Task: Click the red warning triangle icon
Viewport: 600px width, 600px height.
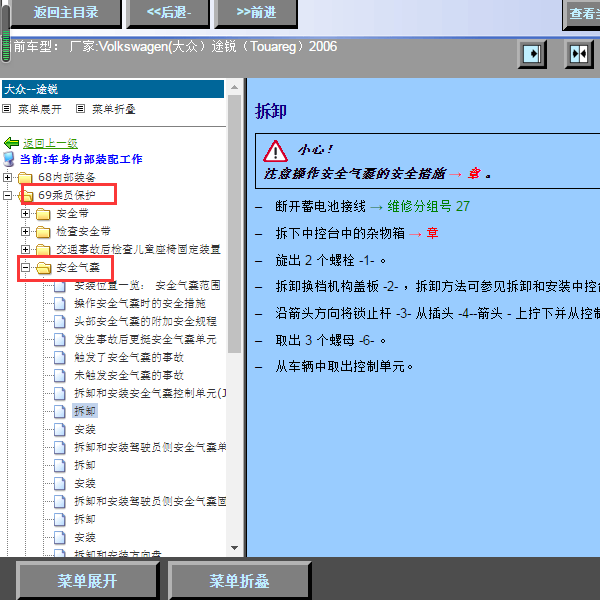Action: [x=276, y=152]
